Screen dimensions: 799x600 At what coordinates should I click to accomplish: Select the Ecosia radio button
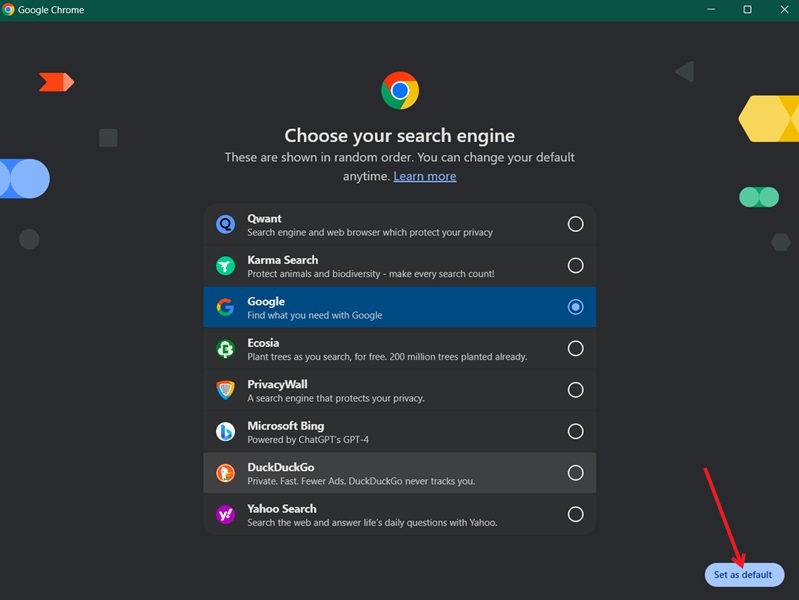(575, 349)
